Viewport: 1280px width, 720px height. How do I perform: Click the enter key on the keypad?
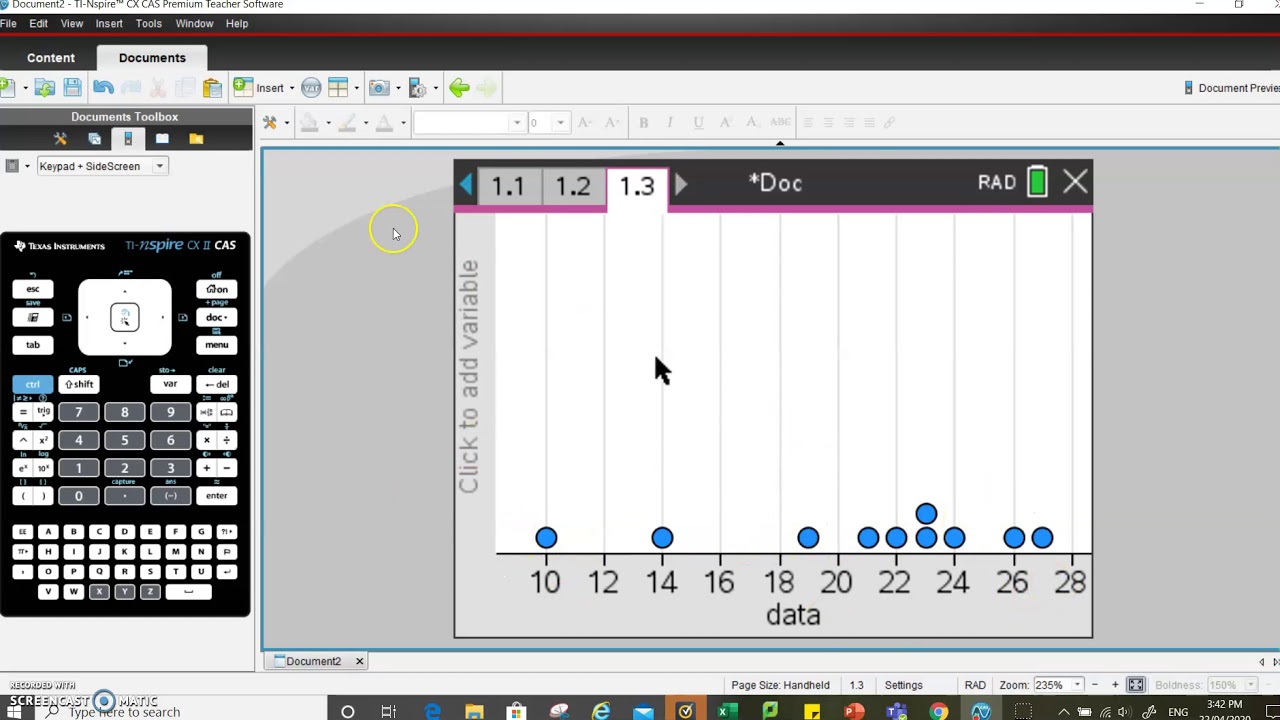[x=216, y=496]
